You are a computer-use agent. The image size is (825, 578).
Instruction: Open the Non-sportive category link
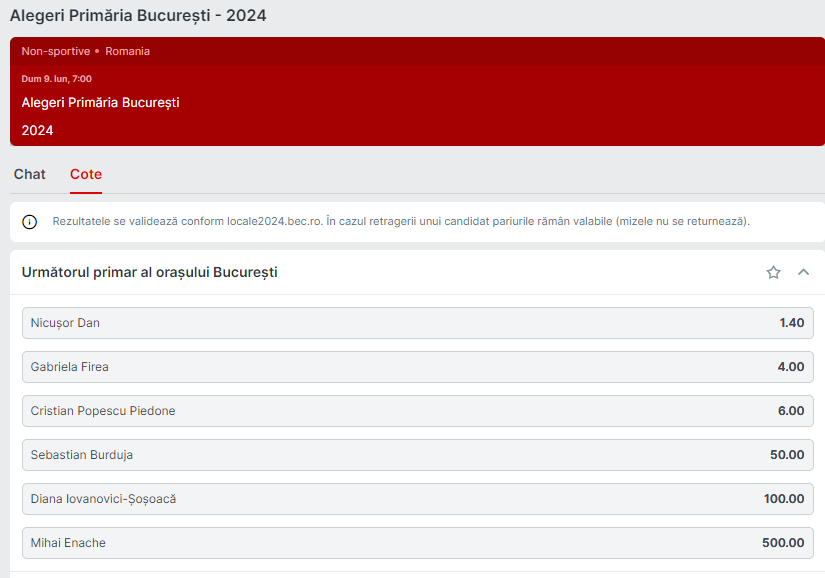click(56, 51)
